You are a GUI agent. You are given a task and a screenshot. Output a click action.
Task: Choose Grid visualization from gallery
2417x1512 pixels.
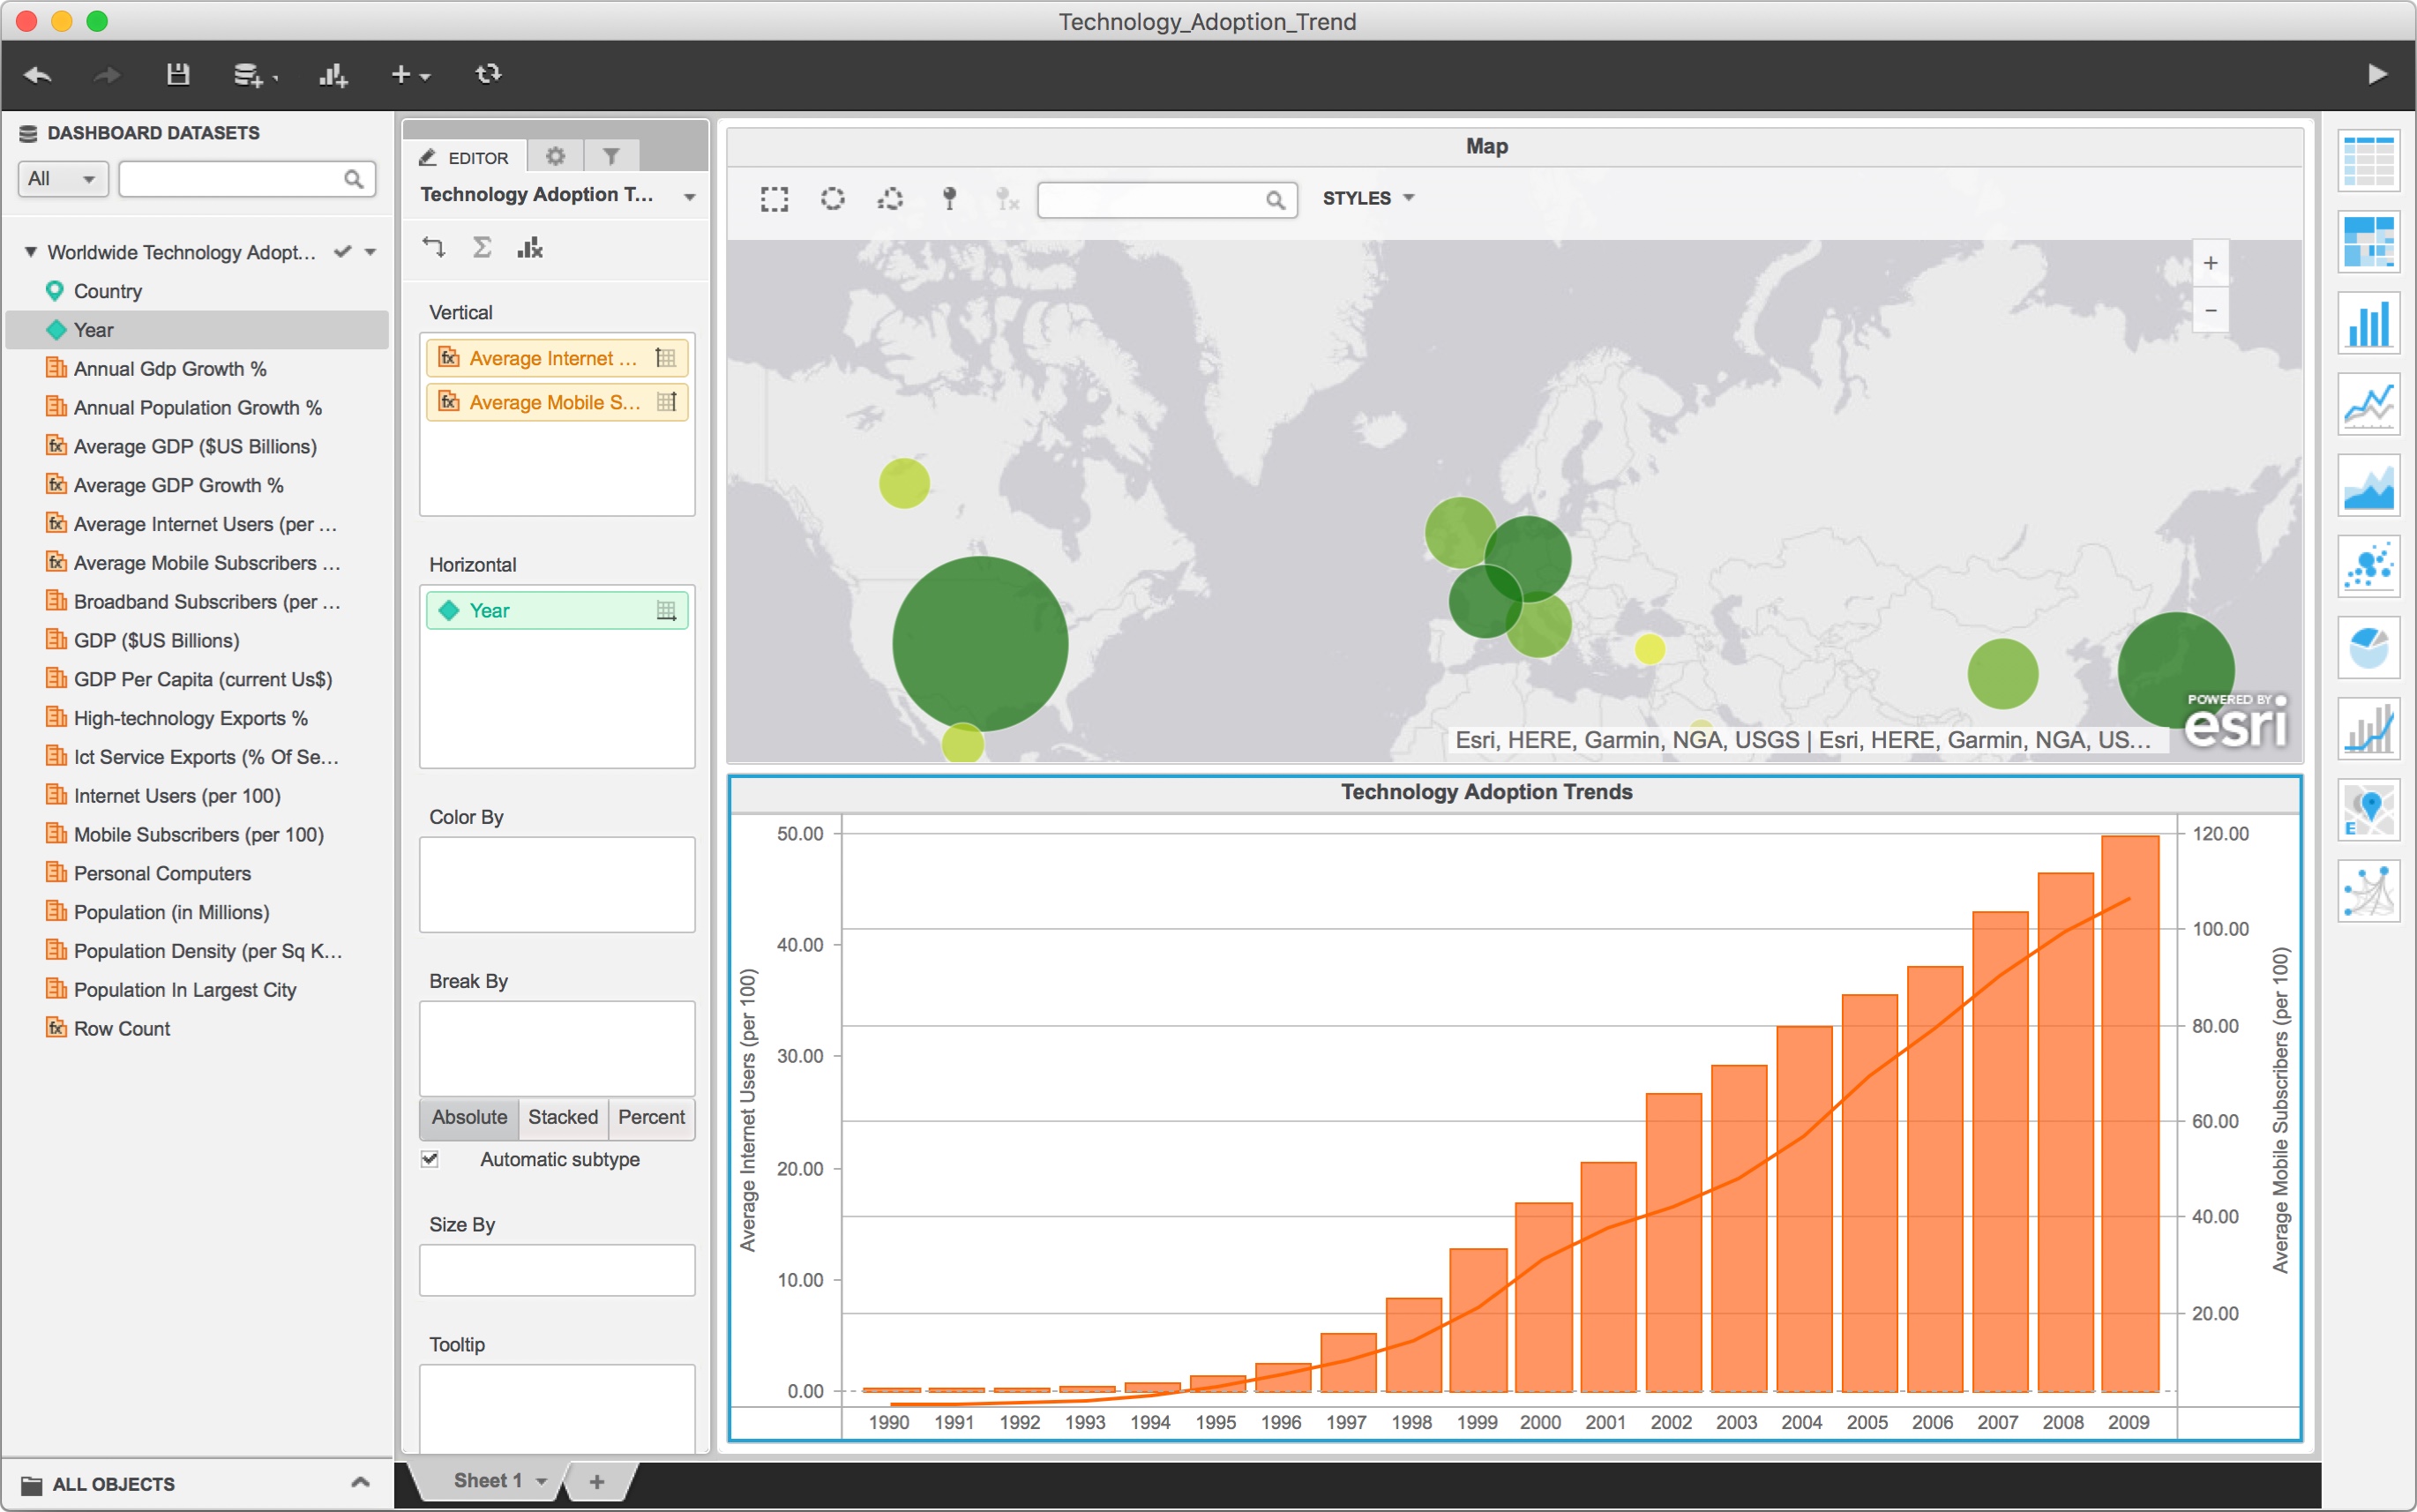[x=2368, y=161]
